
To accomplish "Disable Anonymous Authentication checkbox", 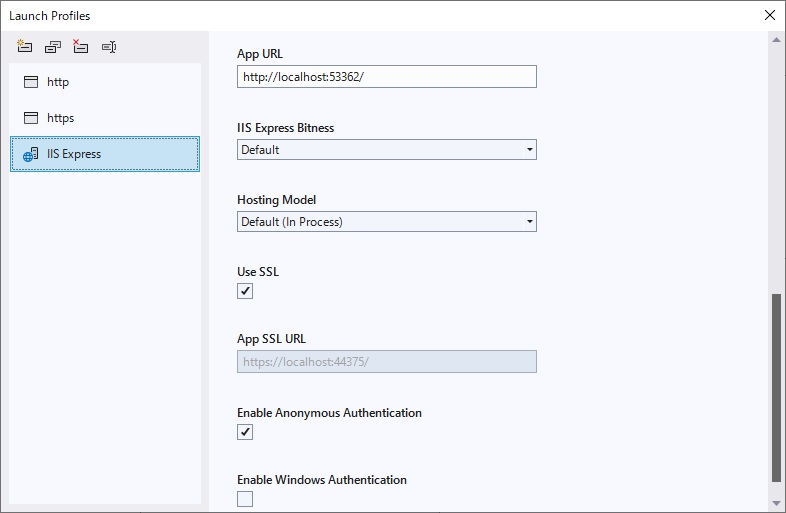I will [245, 432].
